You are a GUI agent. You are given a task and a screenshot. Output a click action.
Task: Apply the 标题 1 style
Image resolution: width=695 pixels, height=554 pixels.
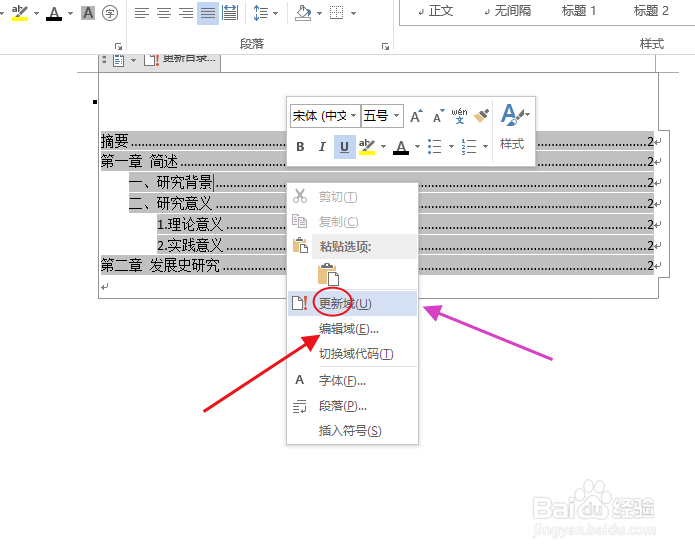pos(579,11)
